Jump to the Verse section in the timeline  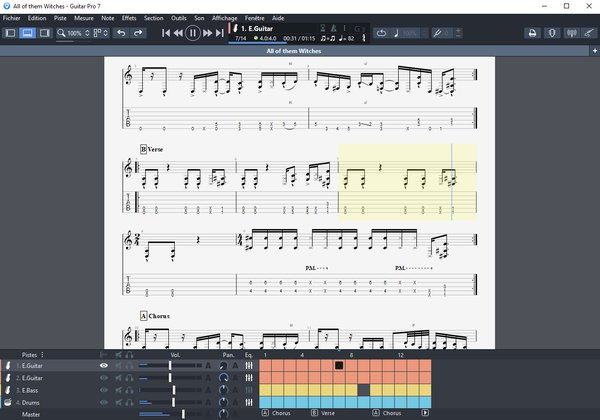pos(324,413)
